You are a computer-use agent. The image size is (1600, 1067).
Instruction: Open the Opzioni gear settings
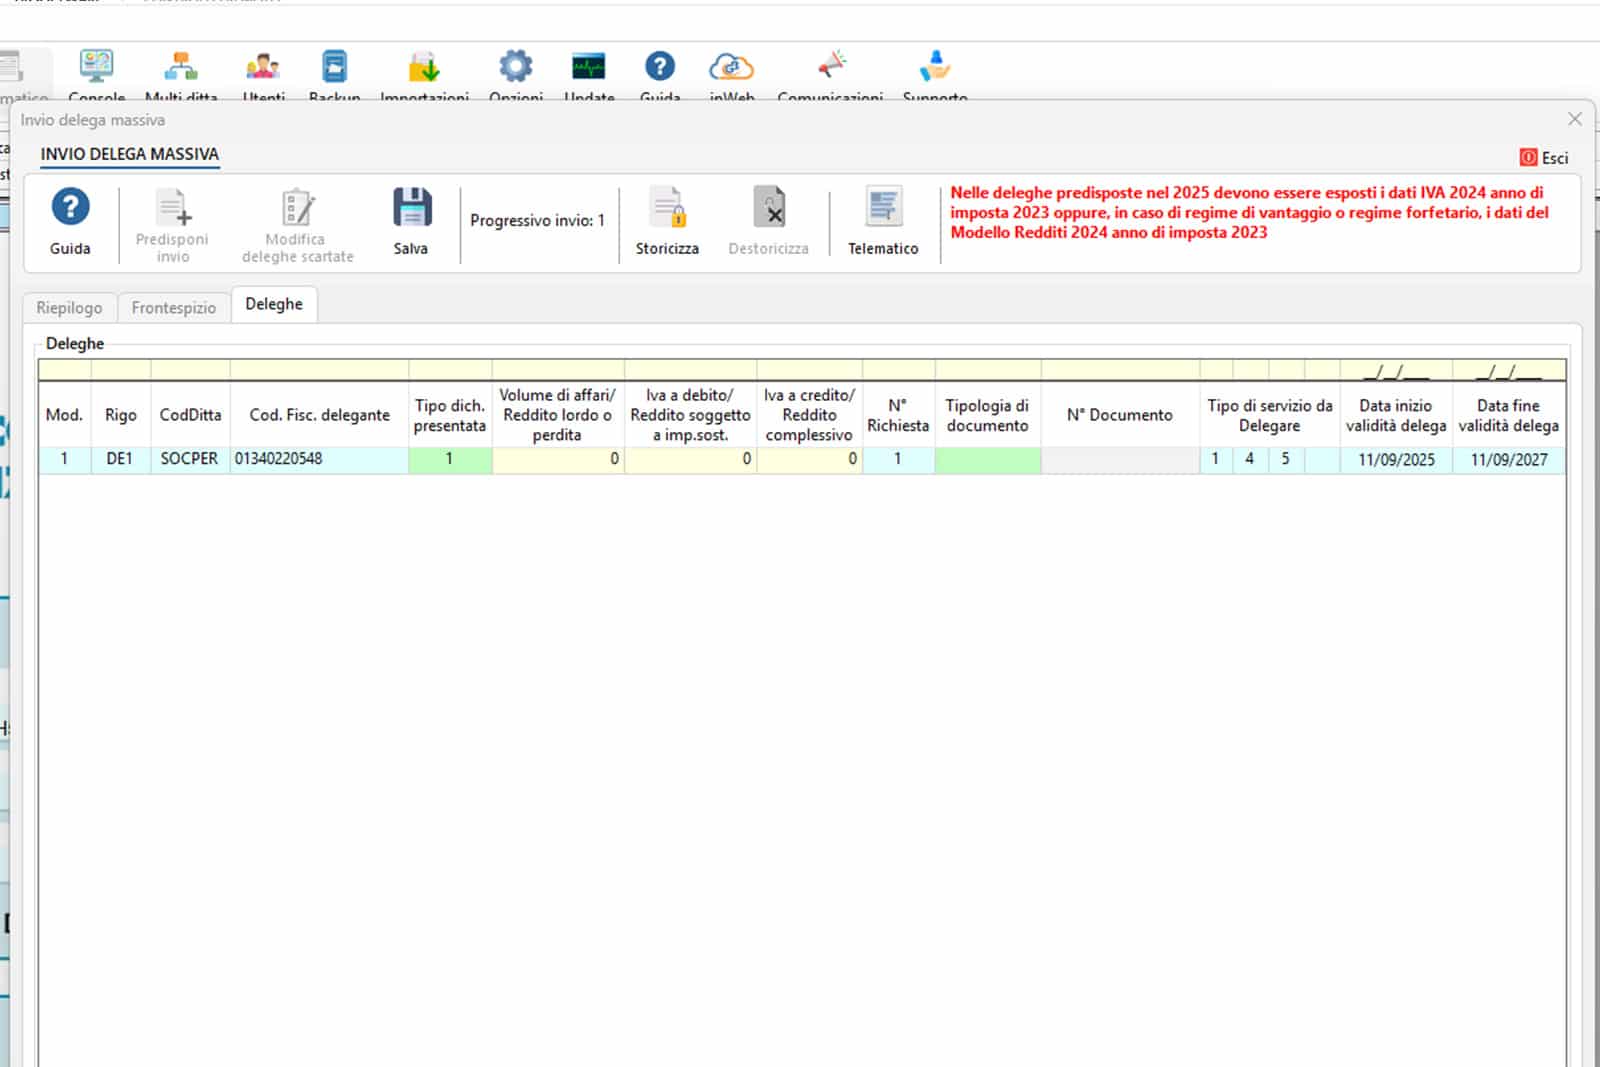tap(516, 68)
